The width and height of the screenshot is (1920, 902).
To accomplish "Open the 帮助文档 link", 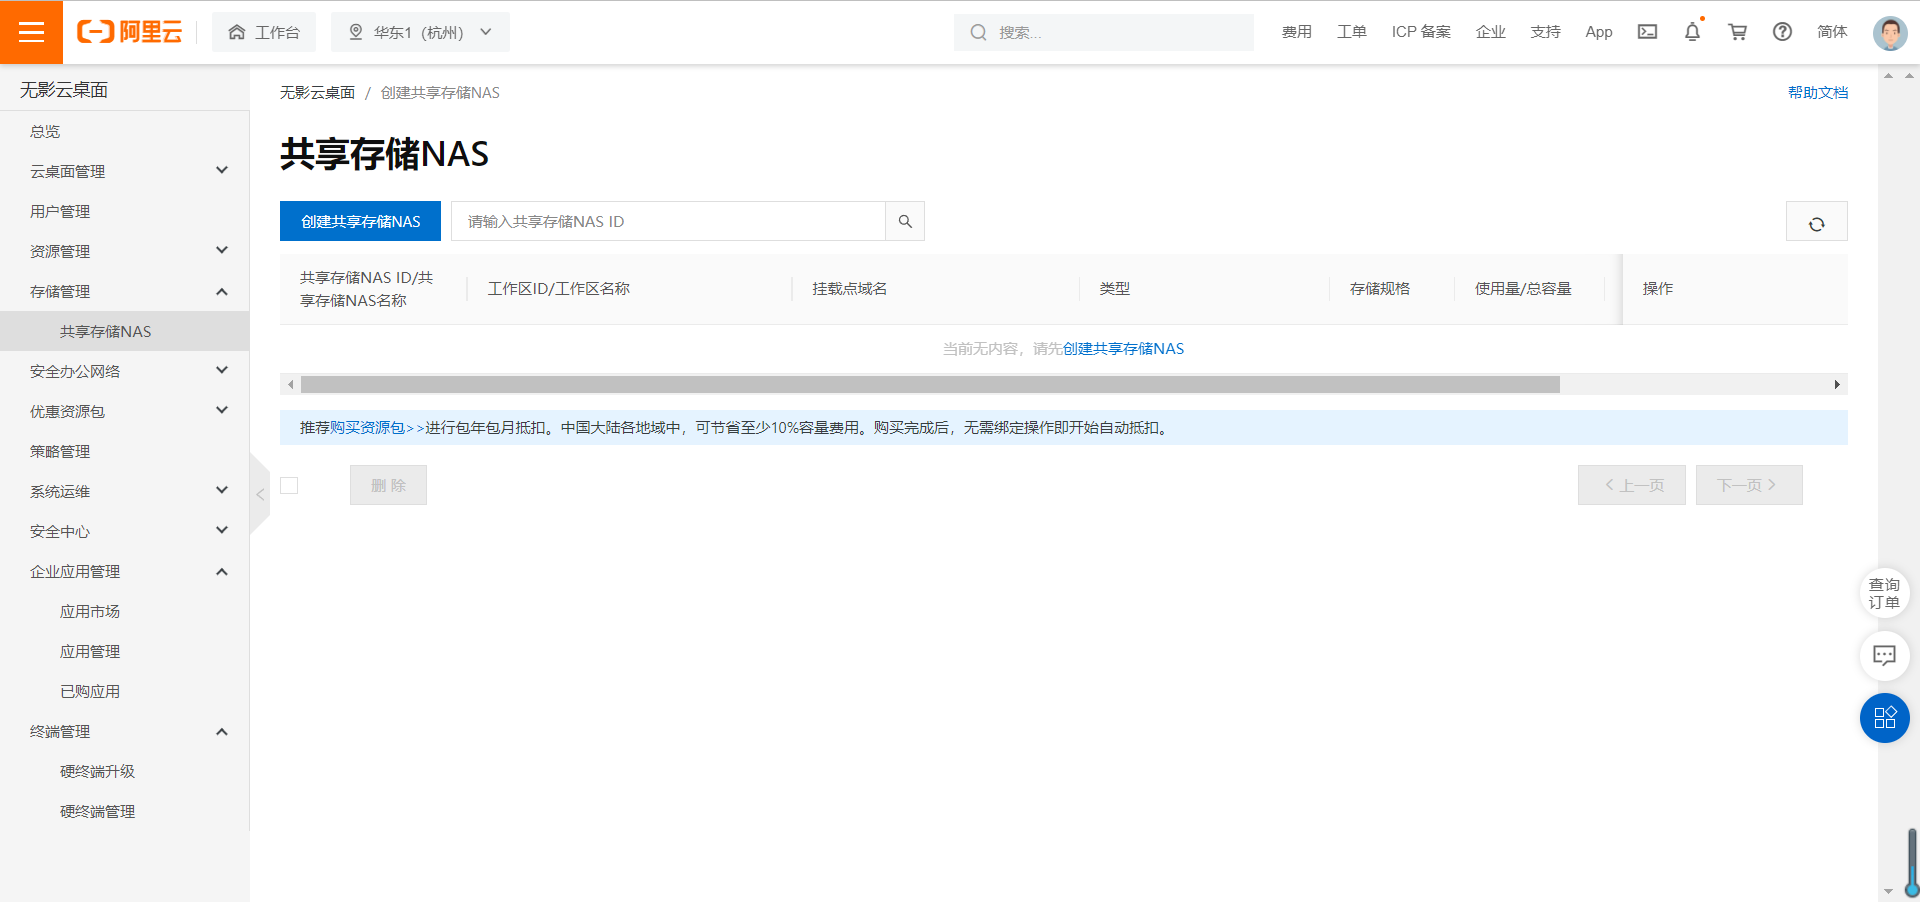I will [1817, 92].
